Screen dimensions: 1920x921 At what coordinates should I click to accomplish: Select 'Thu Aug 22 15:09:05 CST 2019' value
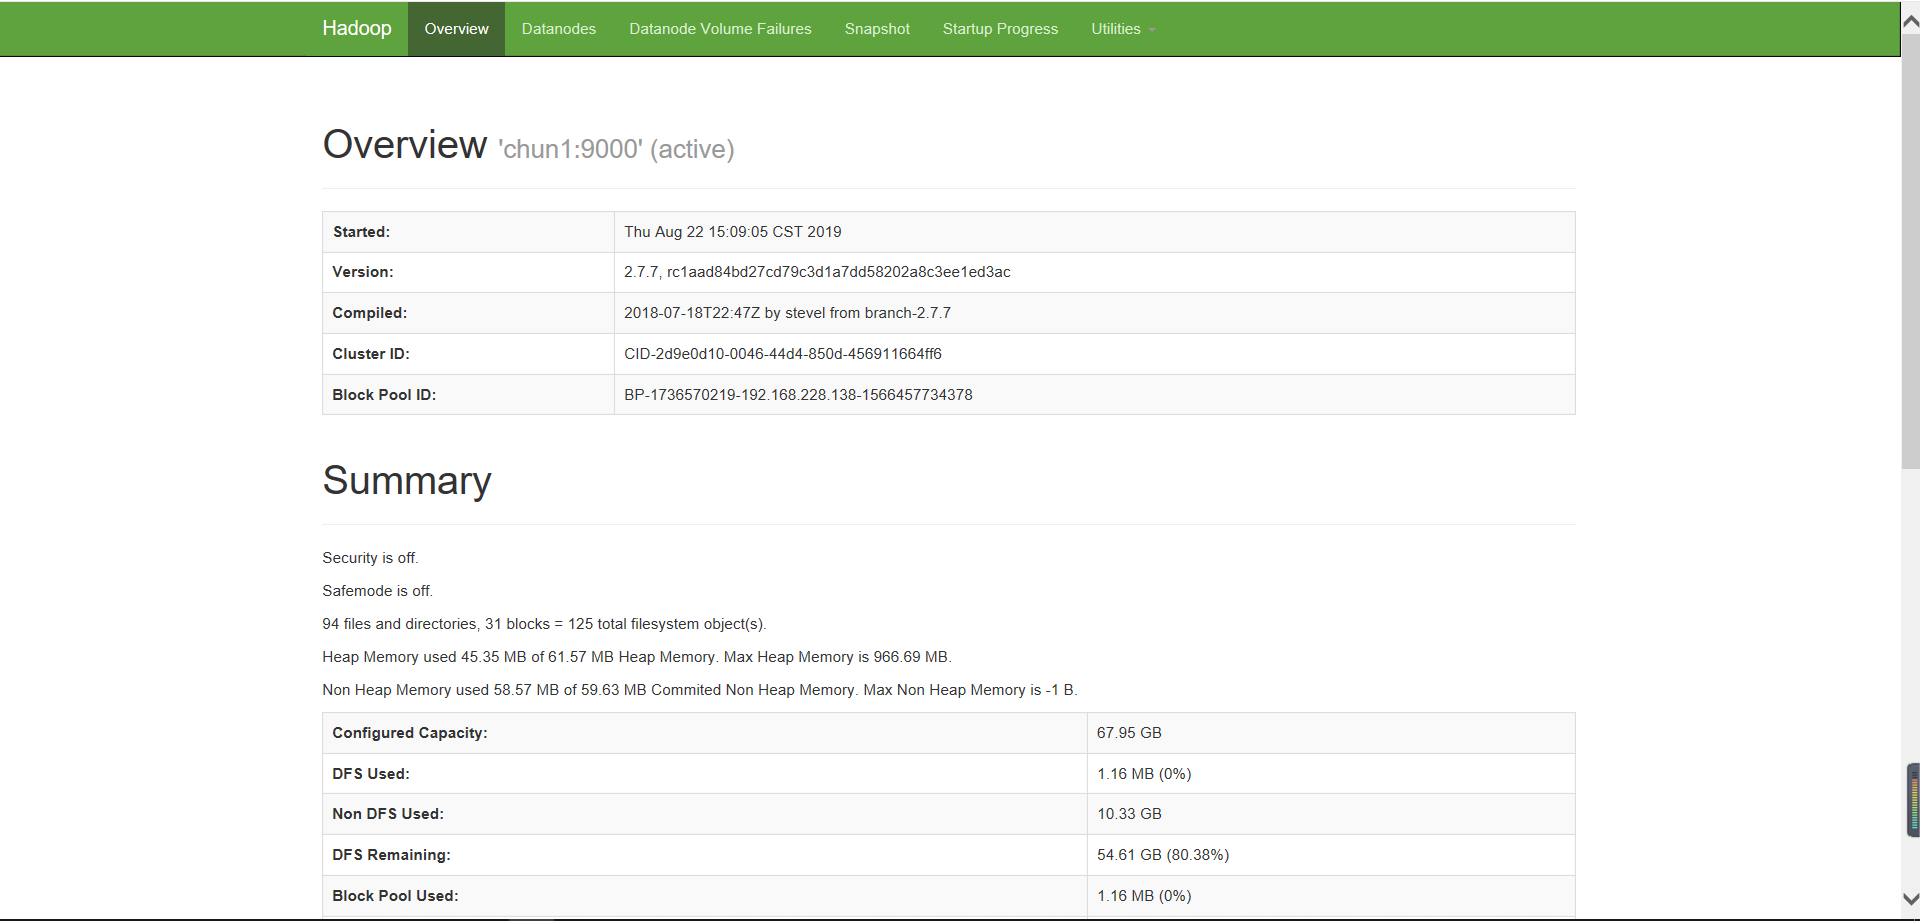click(733, 232)
